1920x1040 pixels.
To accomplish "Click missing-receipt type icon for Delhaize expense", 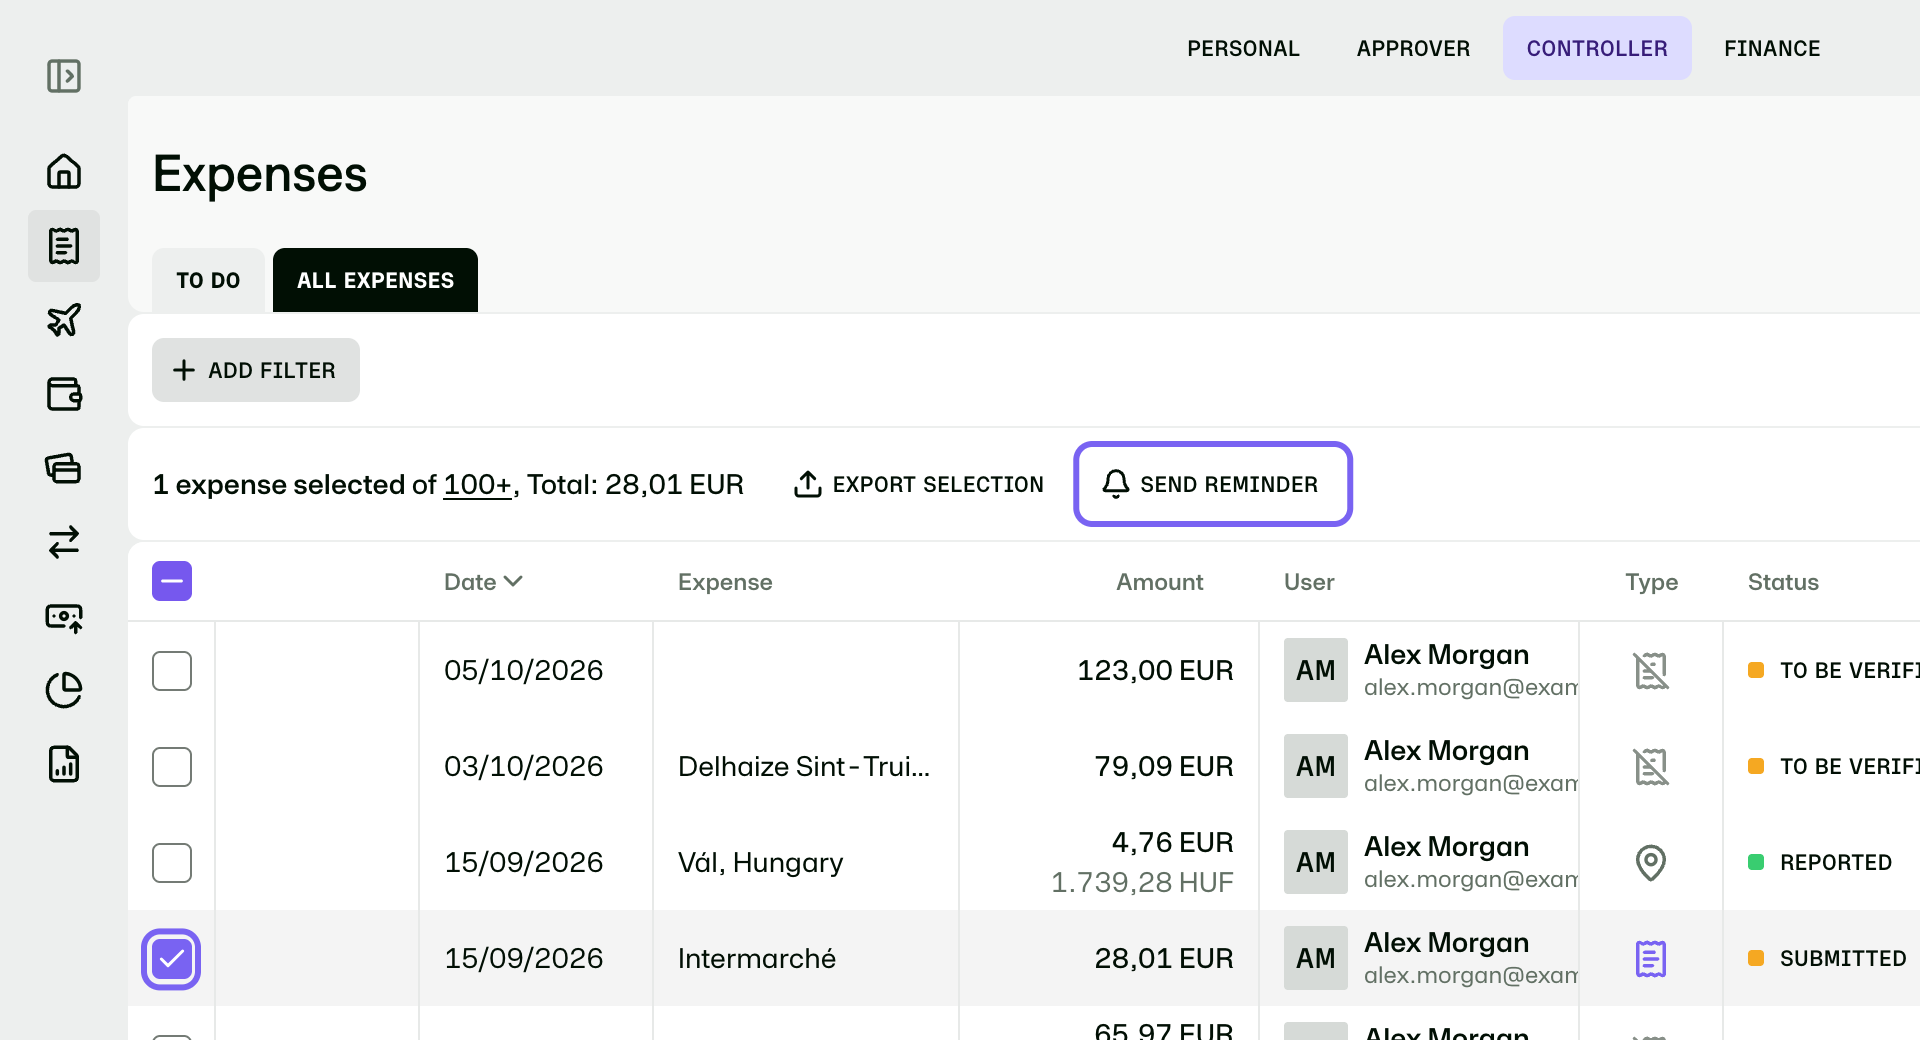I will click(1651, 766).
